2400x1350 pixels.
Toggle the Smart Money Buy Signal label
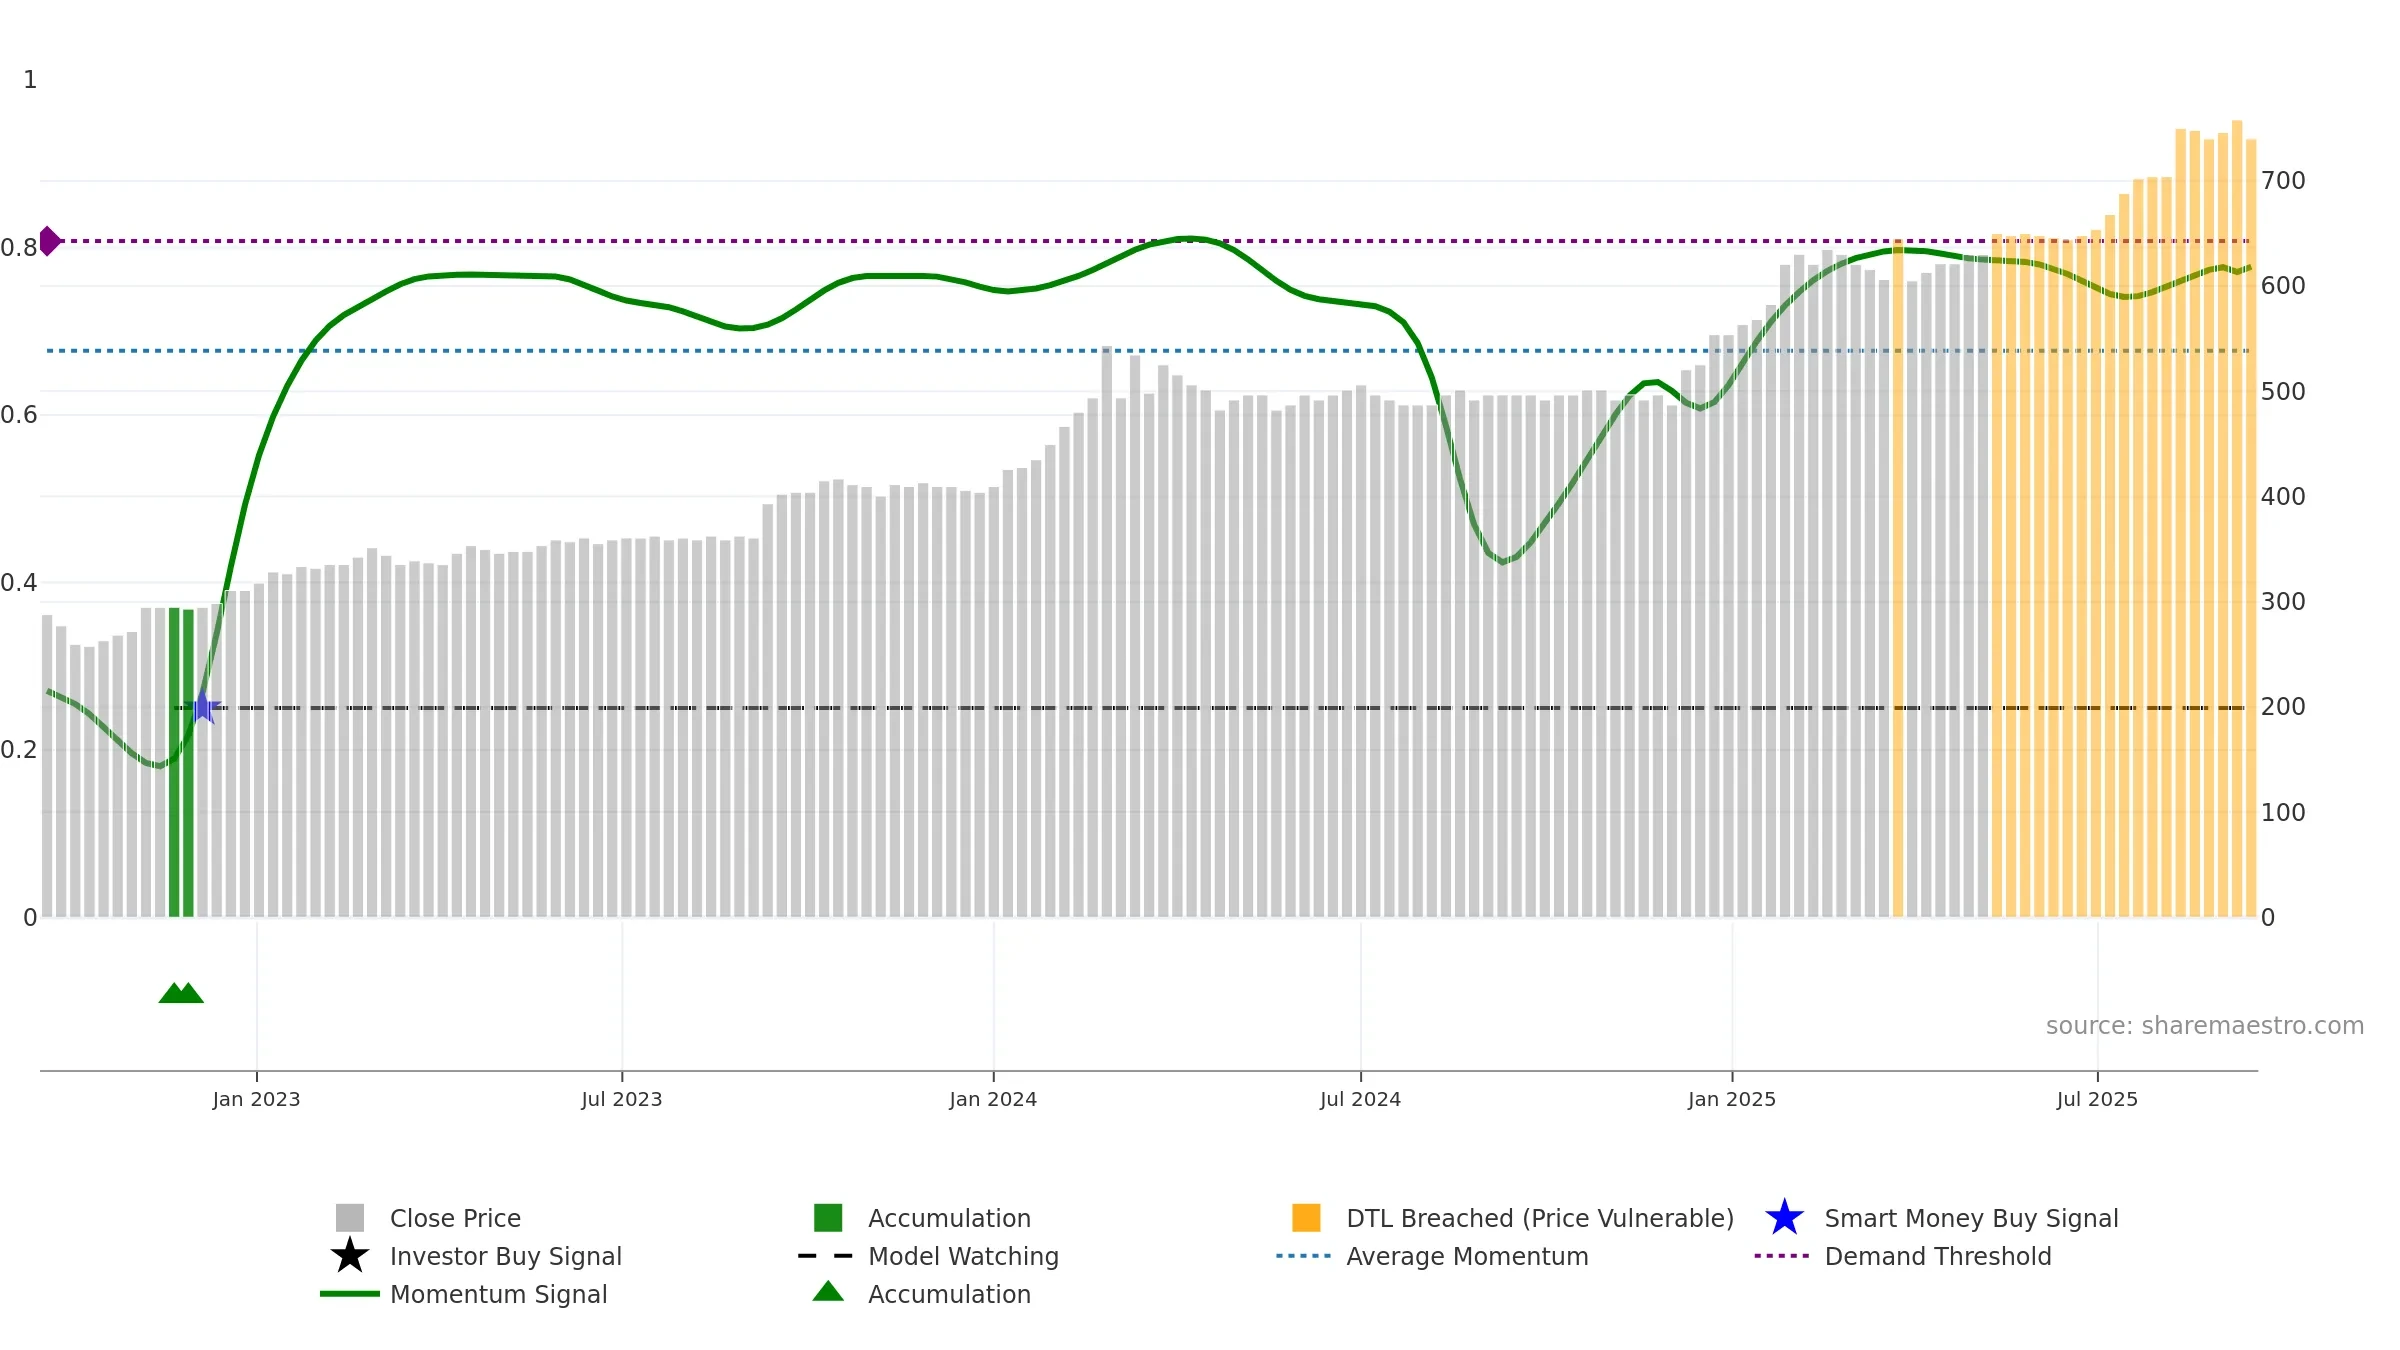coord(1971,1218)
